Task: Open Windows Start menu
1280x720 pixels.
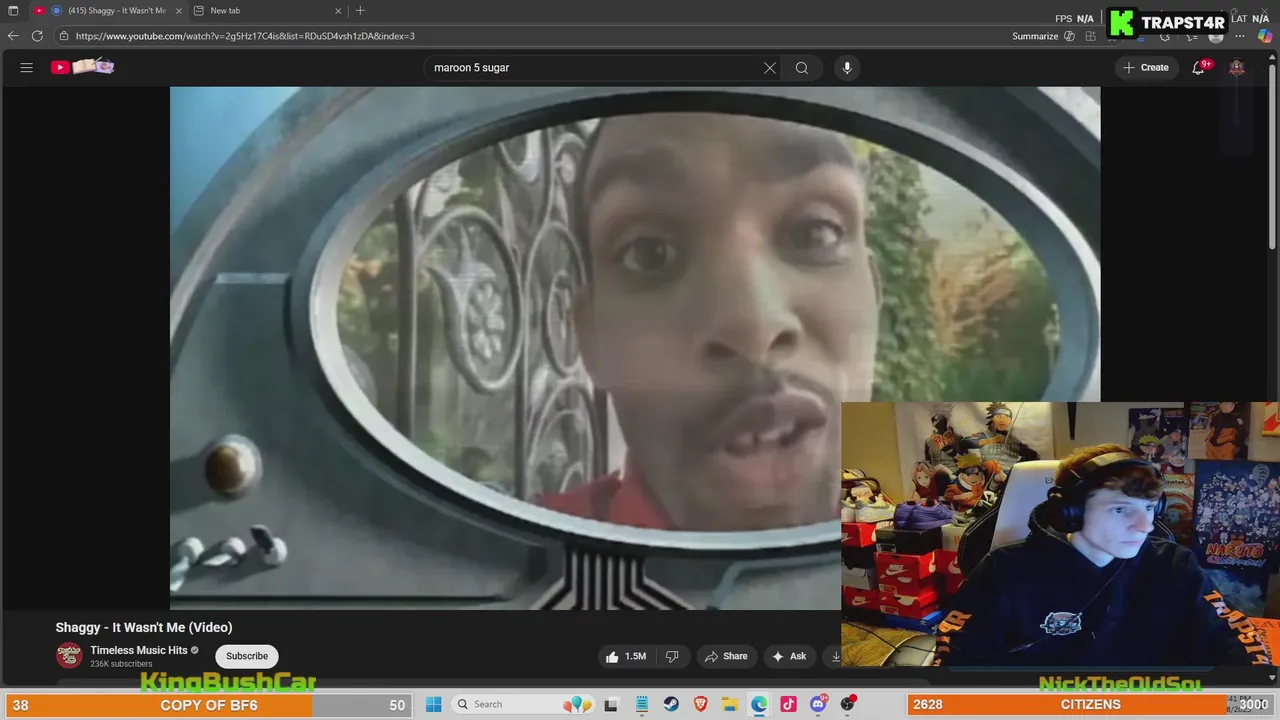Action: coord(433,704)
